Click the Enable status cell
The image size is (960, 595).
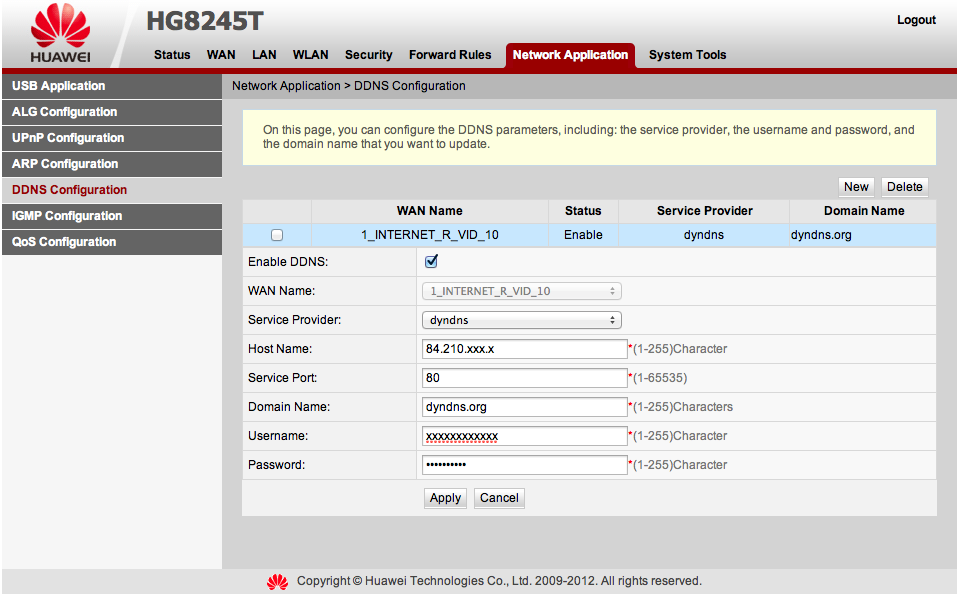(x=583, y=235)
